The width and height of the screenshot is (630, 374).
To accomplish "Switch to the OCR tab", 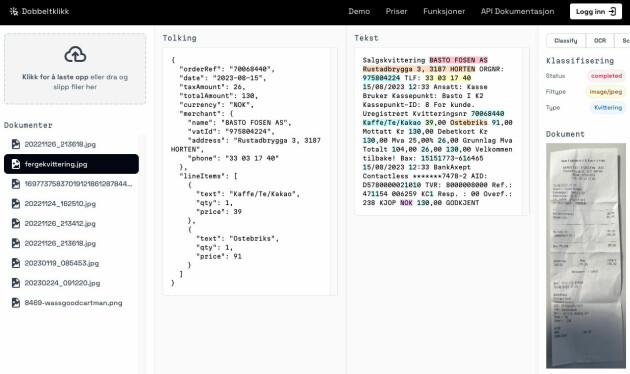I will 600,41.
